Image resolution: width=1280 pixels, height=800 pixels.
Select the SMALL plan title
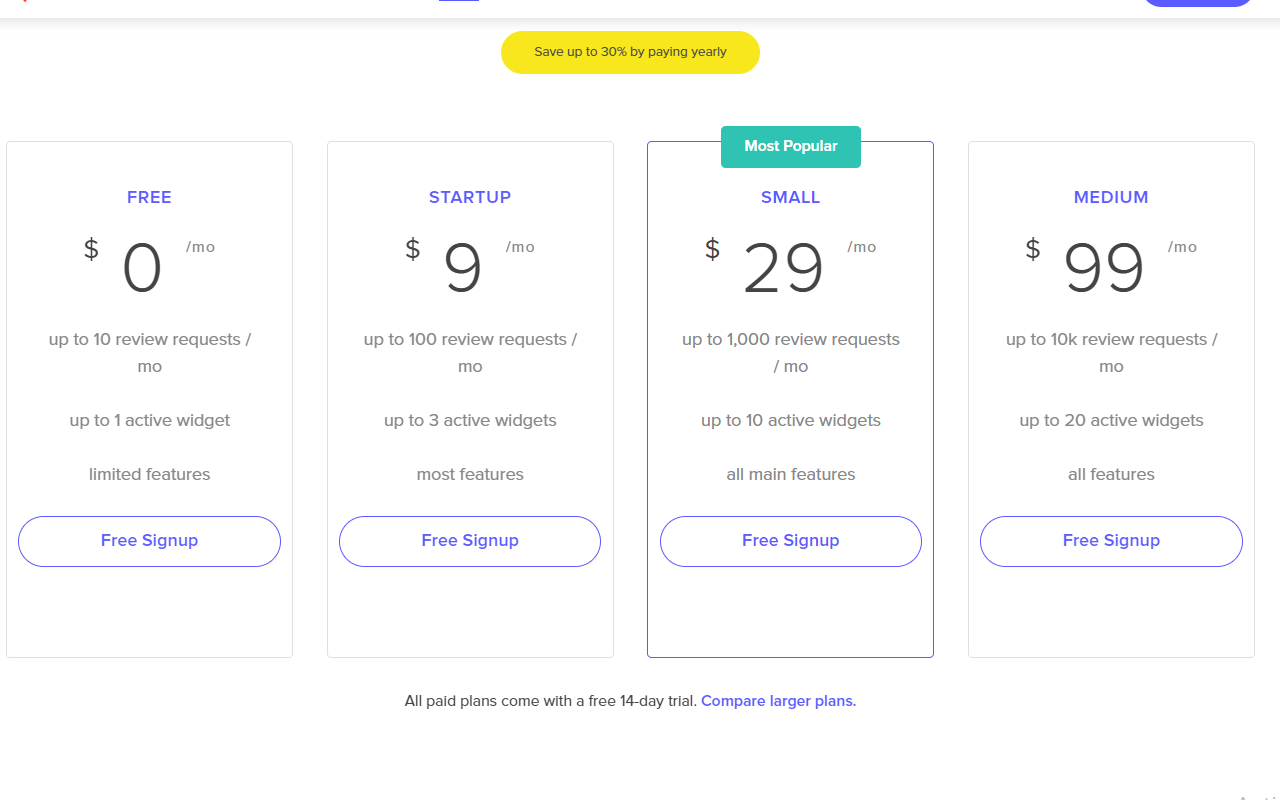pos(790,197)
